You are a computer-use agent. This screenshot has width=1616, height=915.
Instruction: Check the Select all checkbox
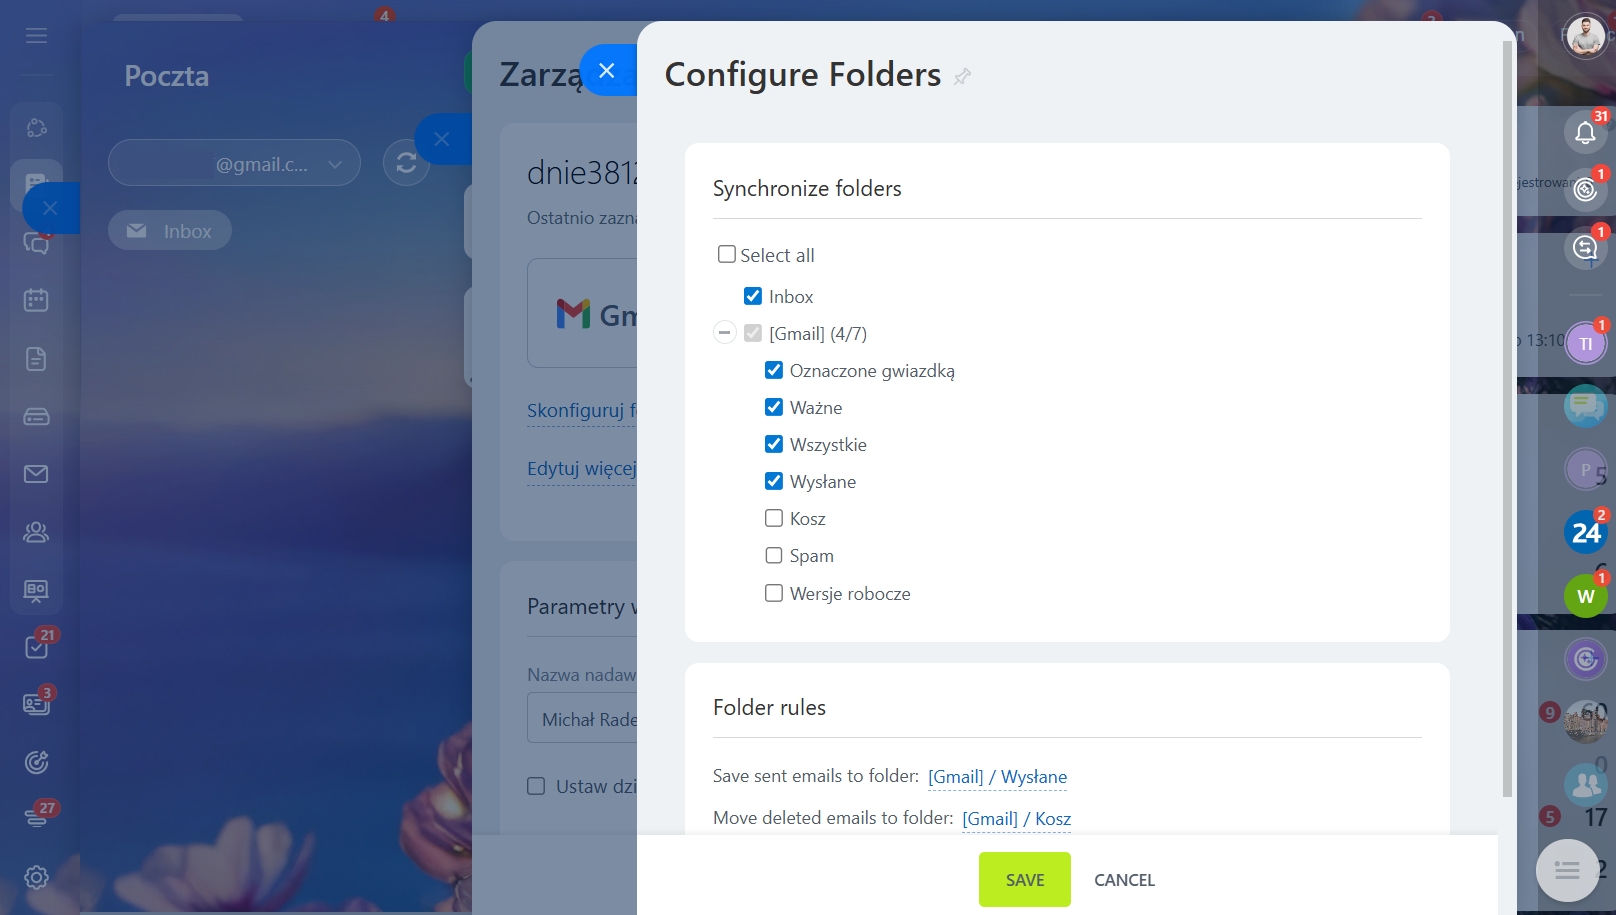pyautogui.click(x=727, y=254)
